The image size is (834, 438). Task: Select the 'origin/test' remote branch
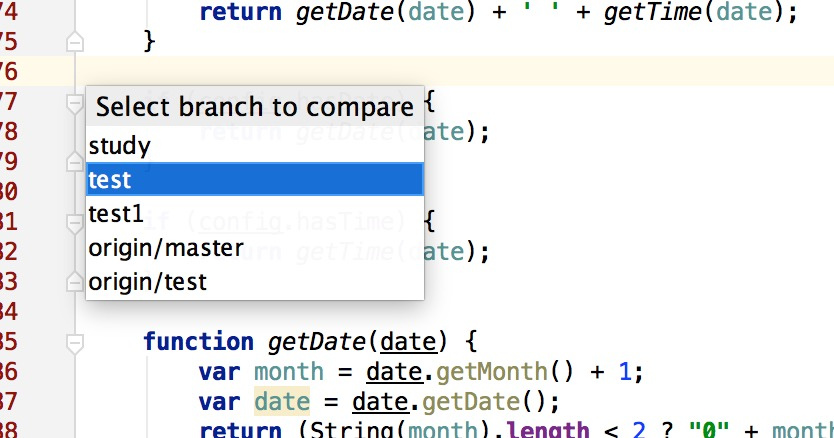tap(255, 282)
